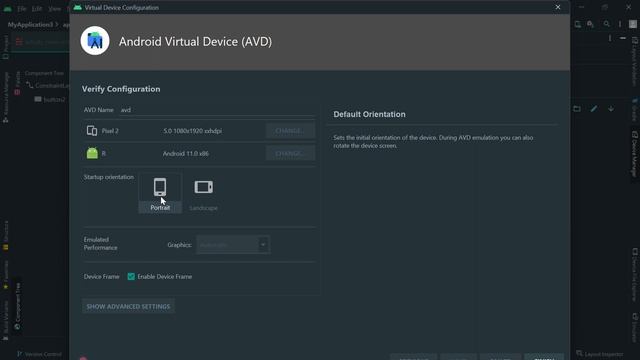The width and height of the screenshot is (640, 360).
Task: Click the Pixel 2 device icon
Action: [92, 131]
